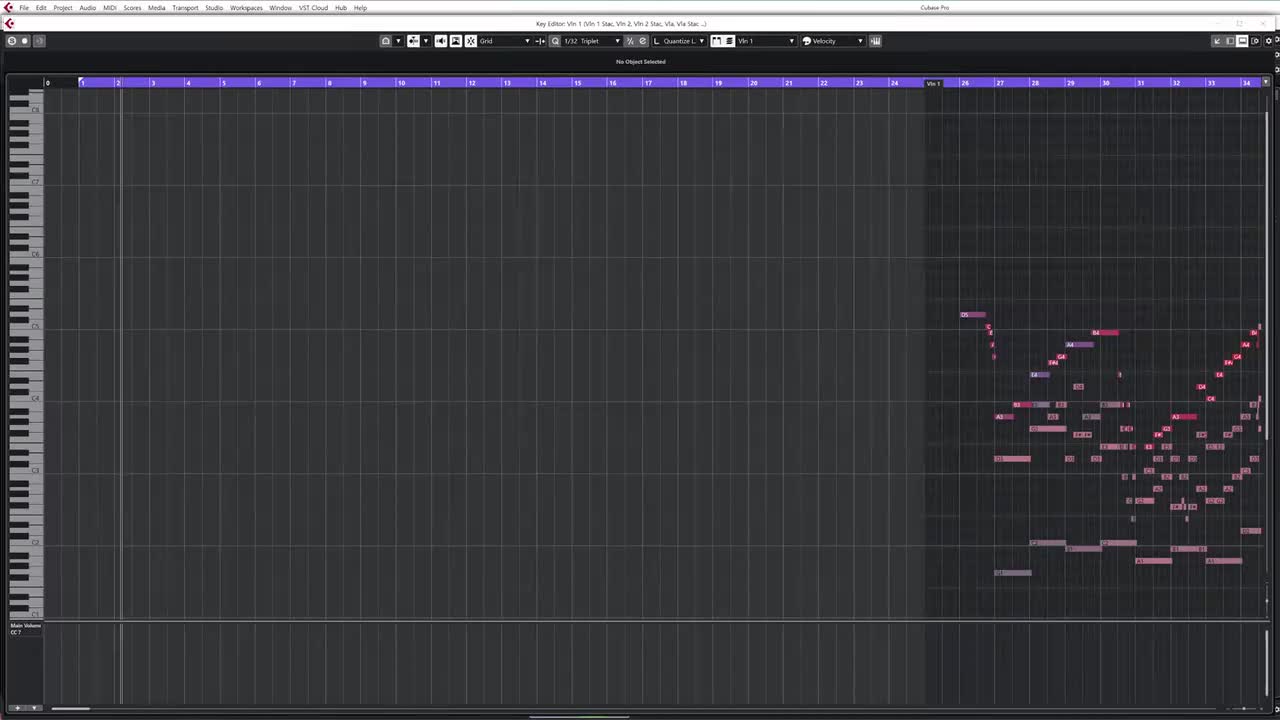1280x720 pixels.
Task: Click the Cubase logo in the Key Editor title bar
Action: point(9,24)
